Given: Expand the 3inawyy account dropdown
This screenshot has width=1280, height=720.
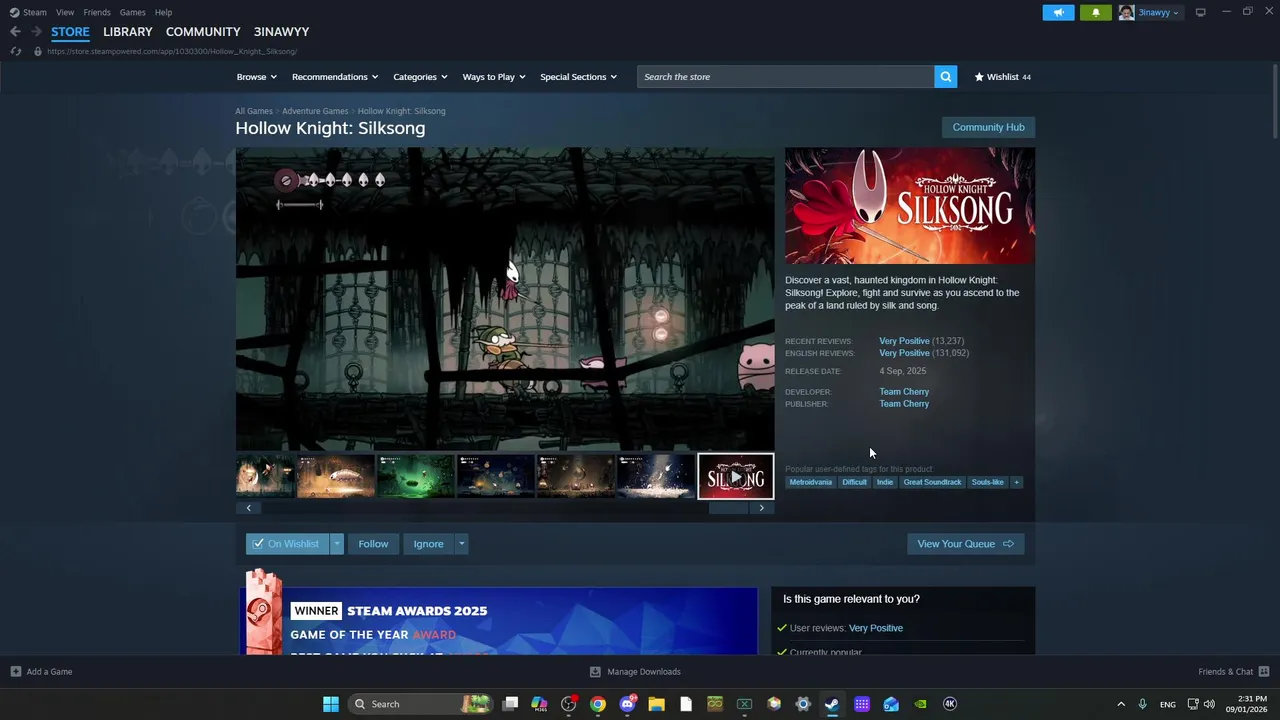Looking at the screenshot, I should pyautogui.click(x=1159, y=12).
